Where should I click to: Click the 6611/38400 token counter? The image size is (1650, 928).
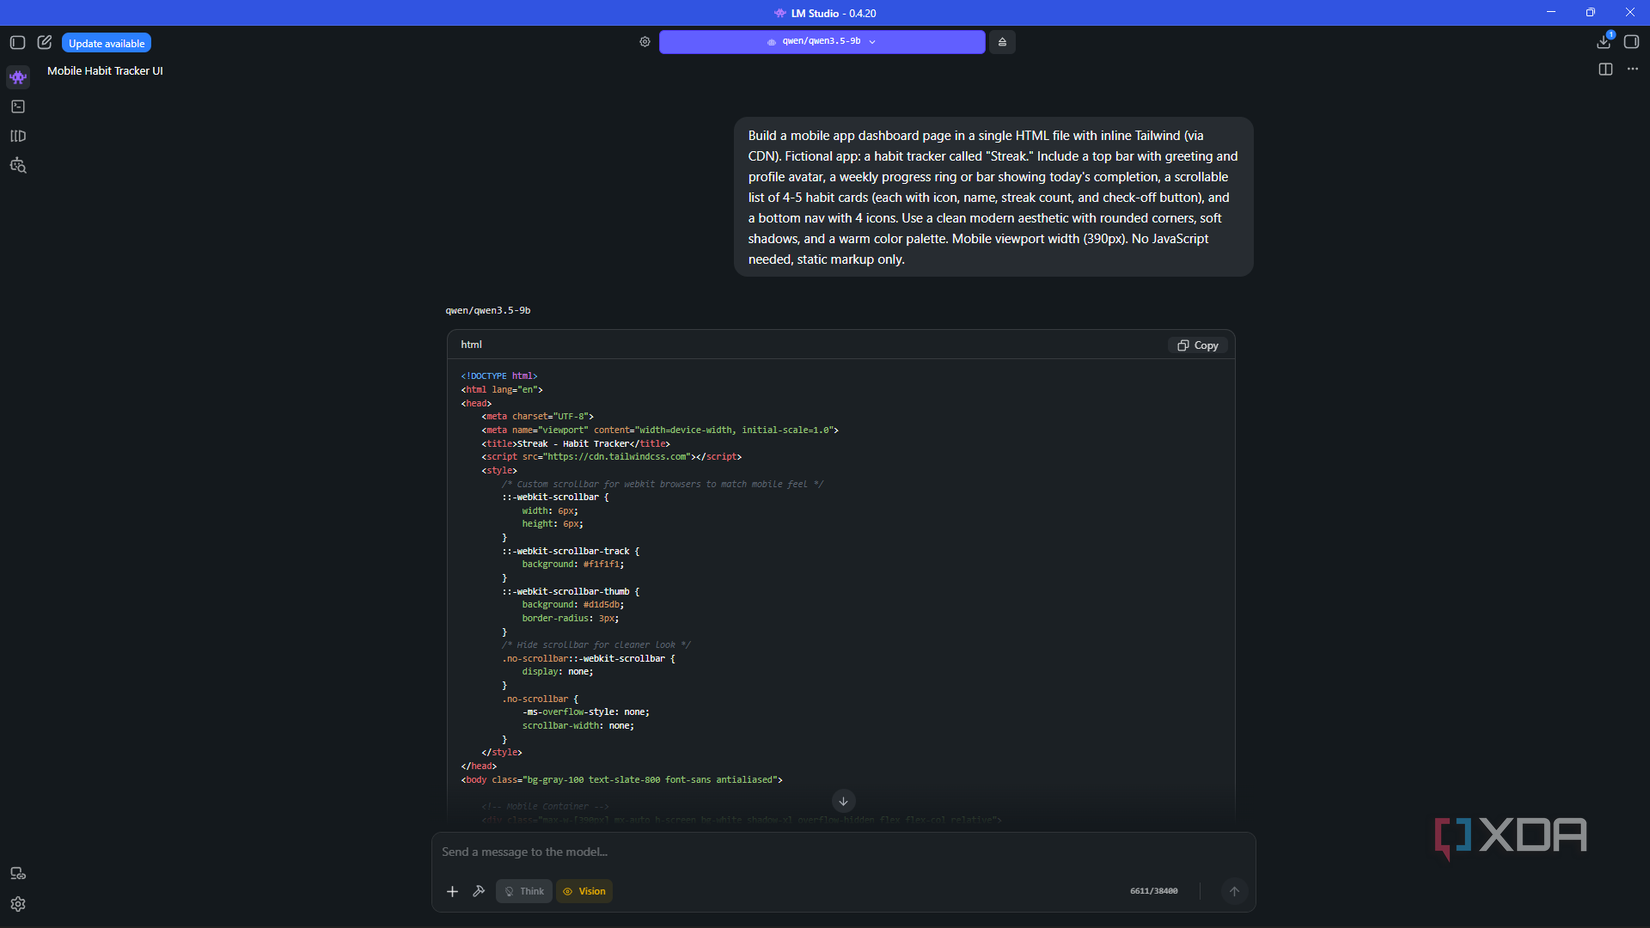pos(1154,891)
